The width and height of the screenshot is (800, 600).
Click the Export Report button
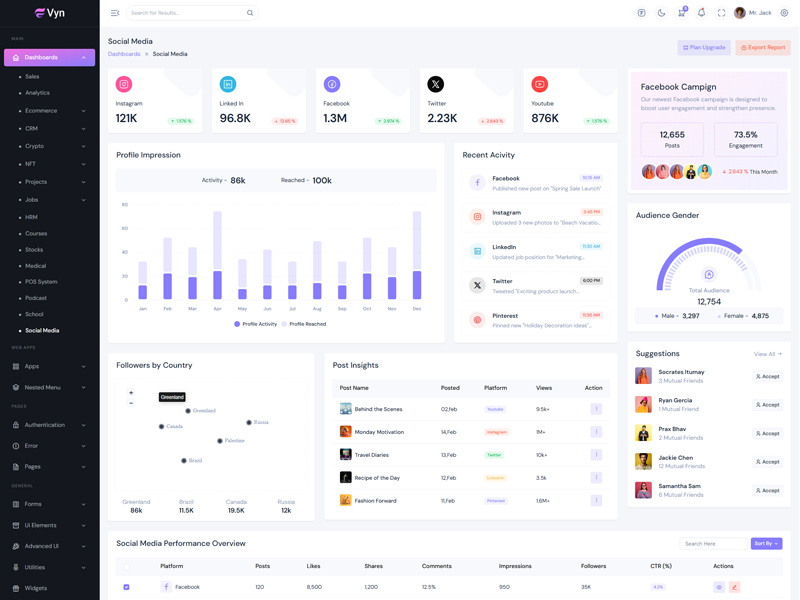tap(763, 47)
